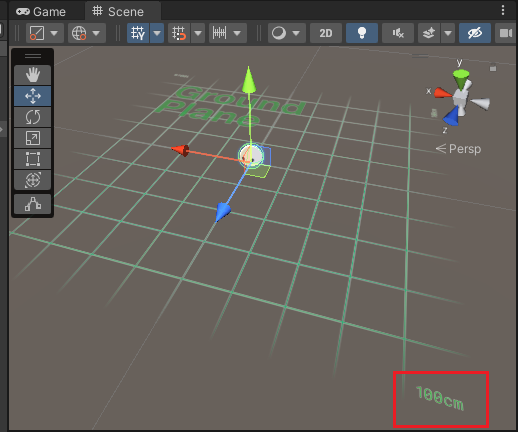Toggle 2D view mode
The width and height of the screenshot is (518, 432).
(326, 33)
